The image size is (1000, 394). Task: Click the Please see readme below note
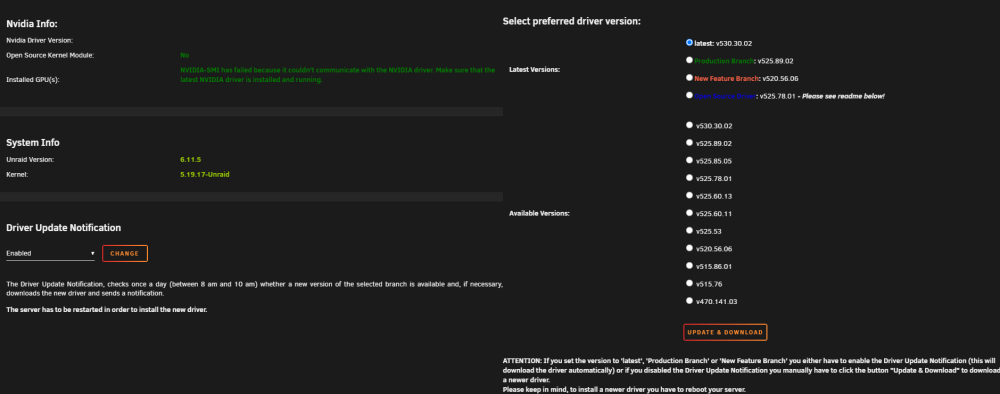tap(843, 96)
